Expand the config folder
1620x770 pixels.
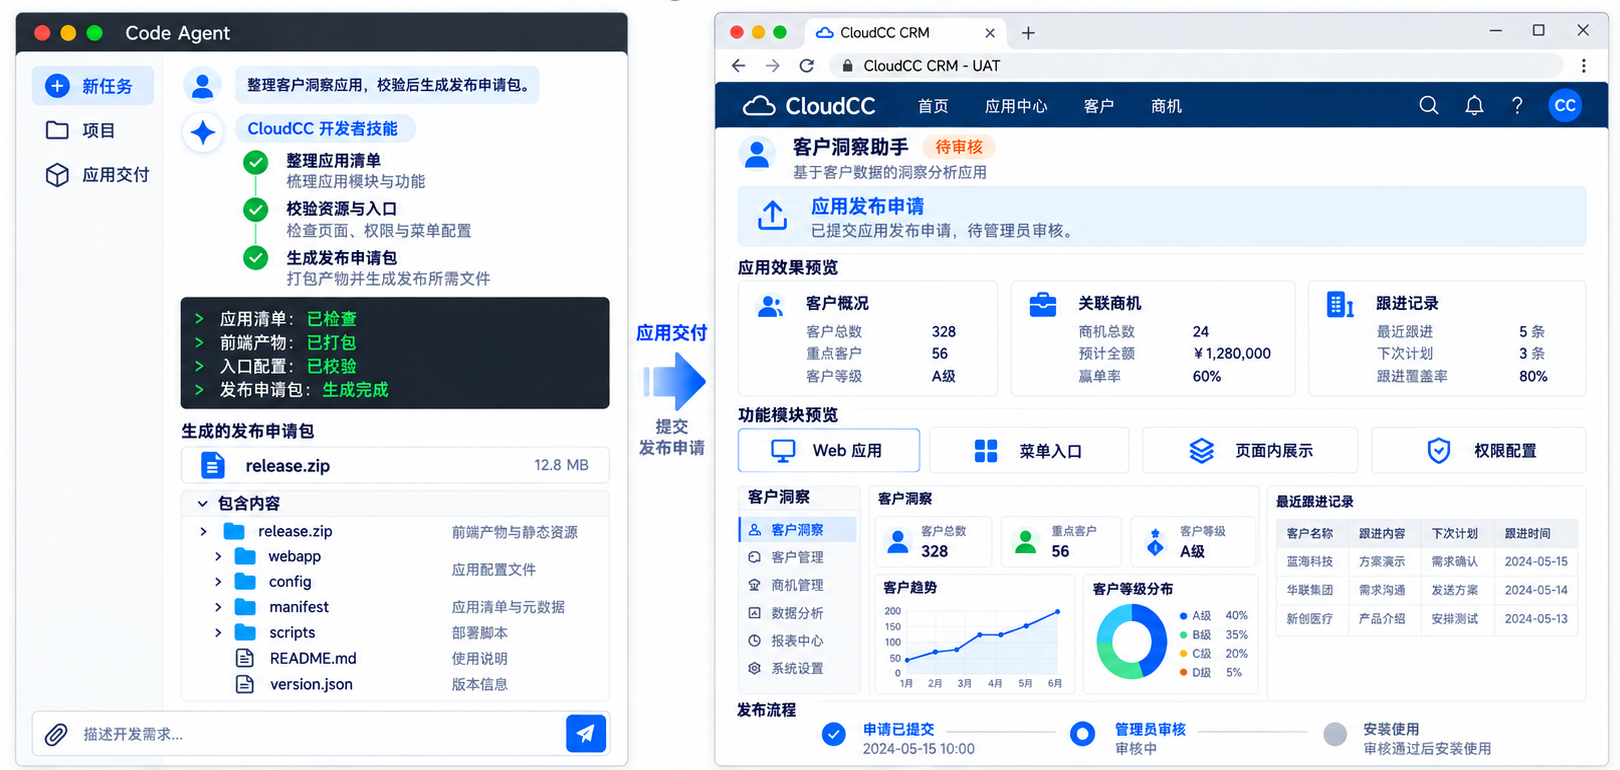click(218, 581)
